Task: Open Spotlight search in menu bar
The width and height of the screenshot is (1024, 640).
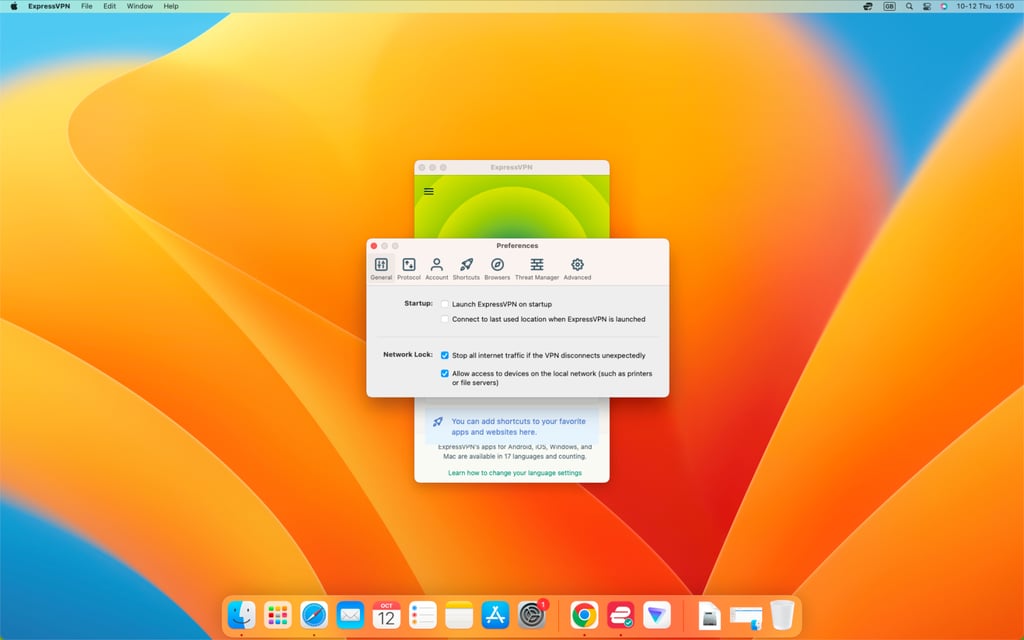Action: click(x=909, y=6)
